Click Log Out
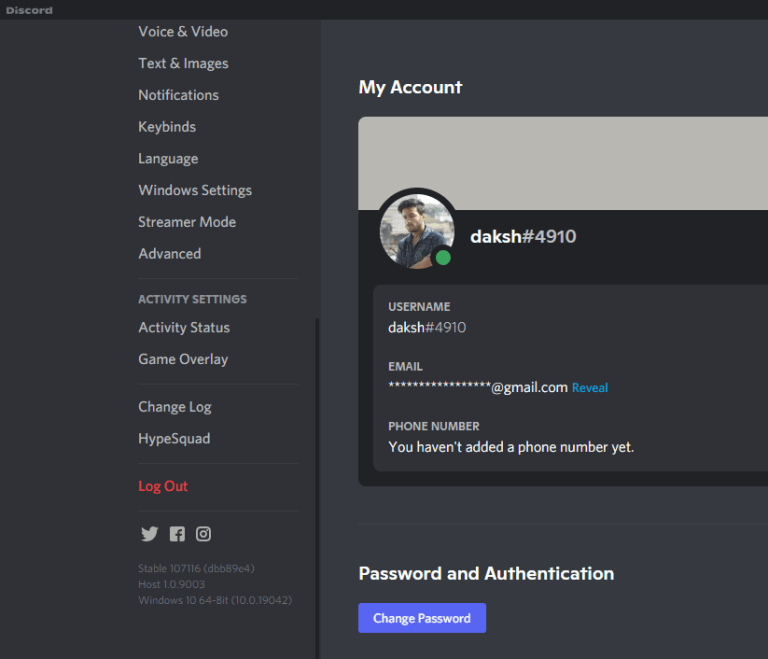The height and width of the screenshot is (659, 768). tap(163, 486)
